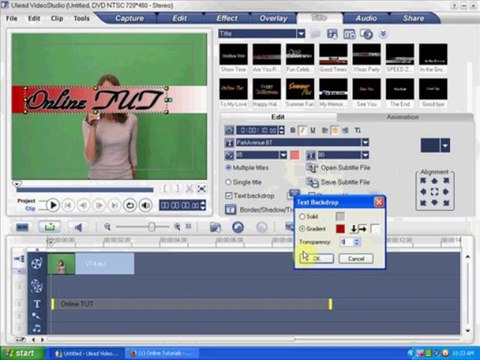Switch to timeline view icon
Image resolution: width=480 pixels, height=360 pixels.
[50, 227]
